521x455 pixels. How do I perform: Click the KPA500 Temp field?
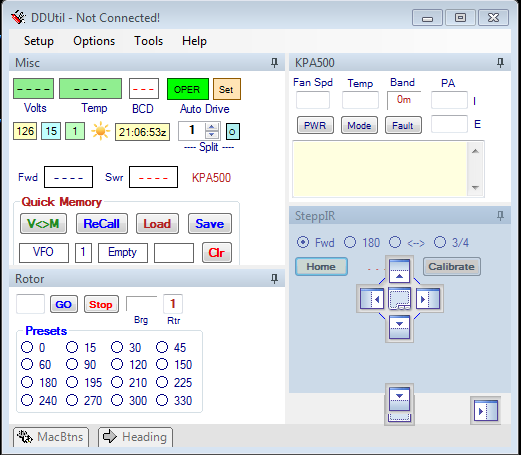coord(360,100)
